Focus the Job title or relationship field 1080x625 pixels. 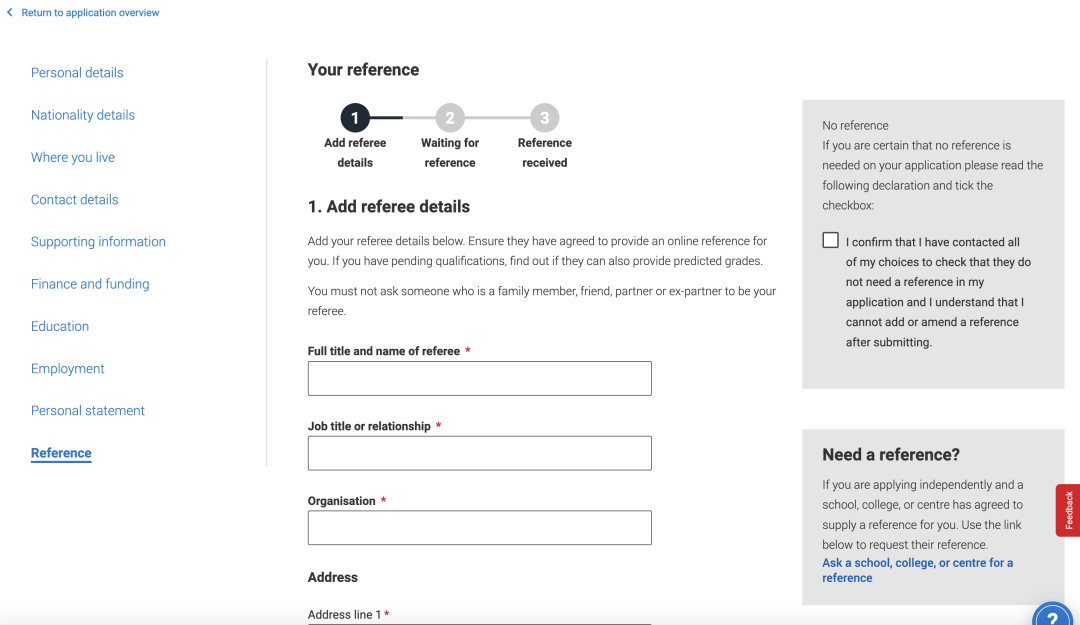point(479,453)
